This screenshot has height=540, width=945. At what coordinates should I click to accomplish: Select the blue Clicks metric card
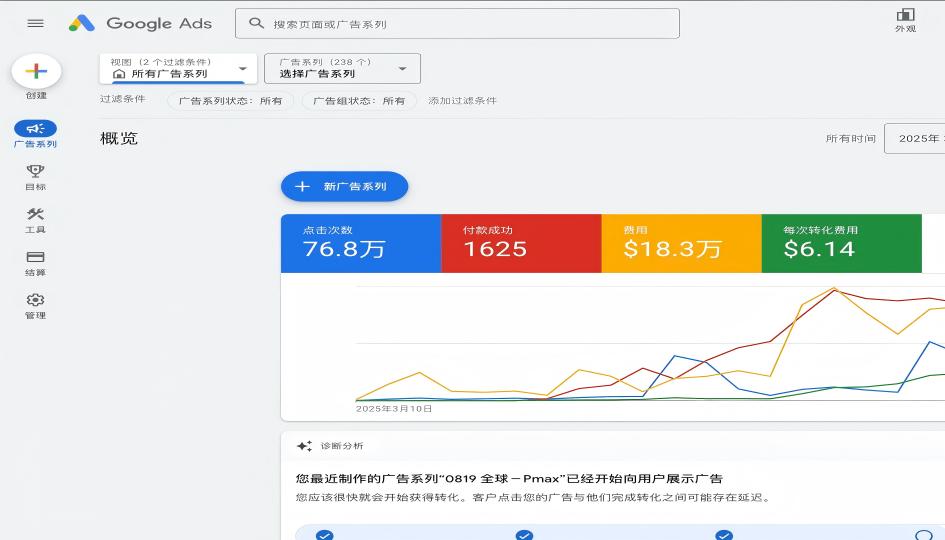click(x=360, y=243)
